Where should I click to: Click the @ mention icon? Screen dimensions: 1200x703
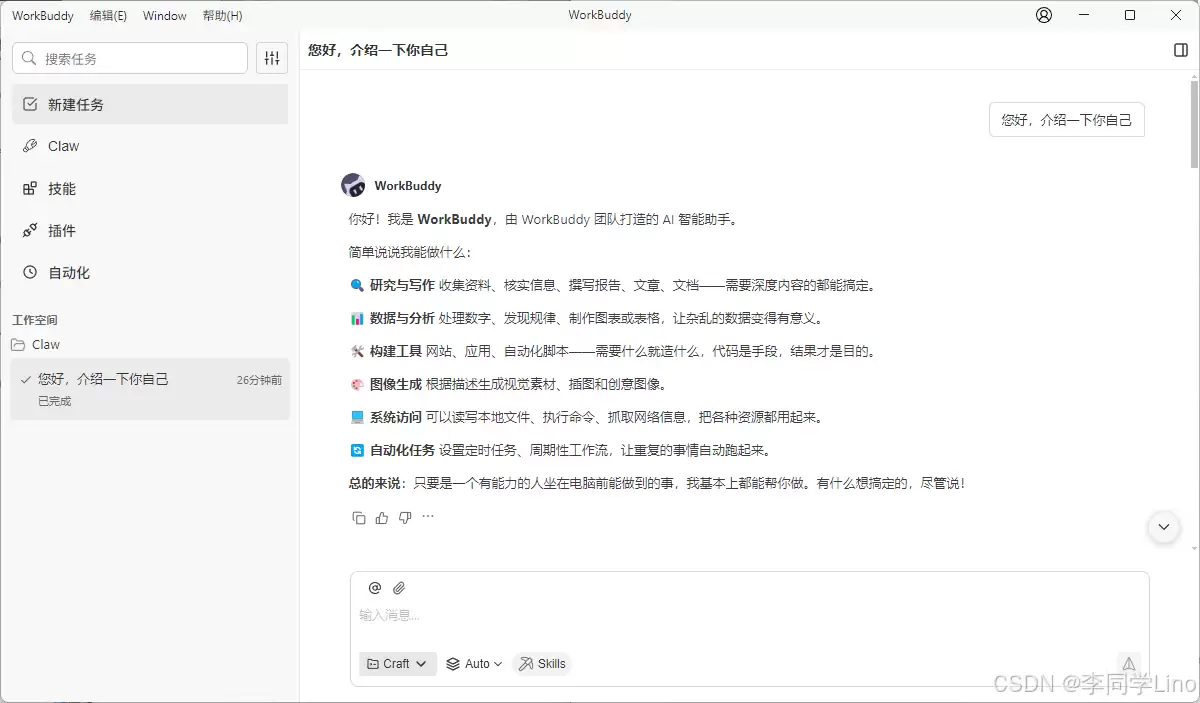coord(375,588)
